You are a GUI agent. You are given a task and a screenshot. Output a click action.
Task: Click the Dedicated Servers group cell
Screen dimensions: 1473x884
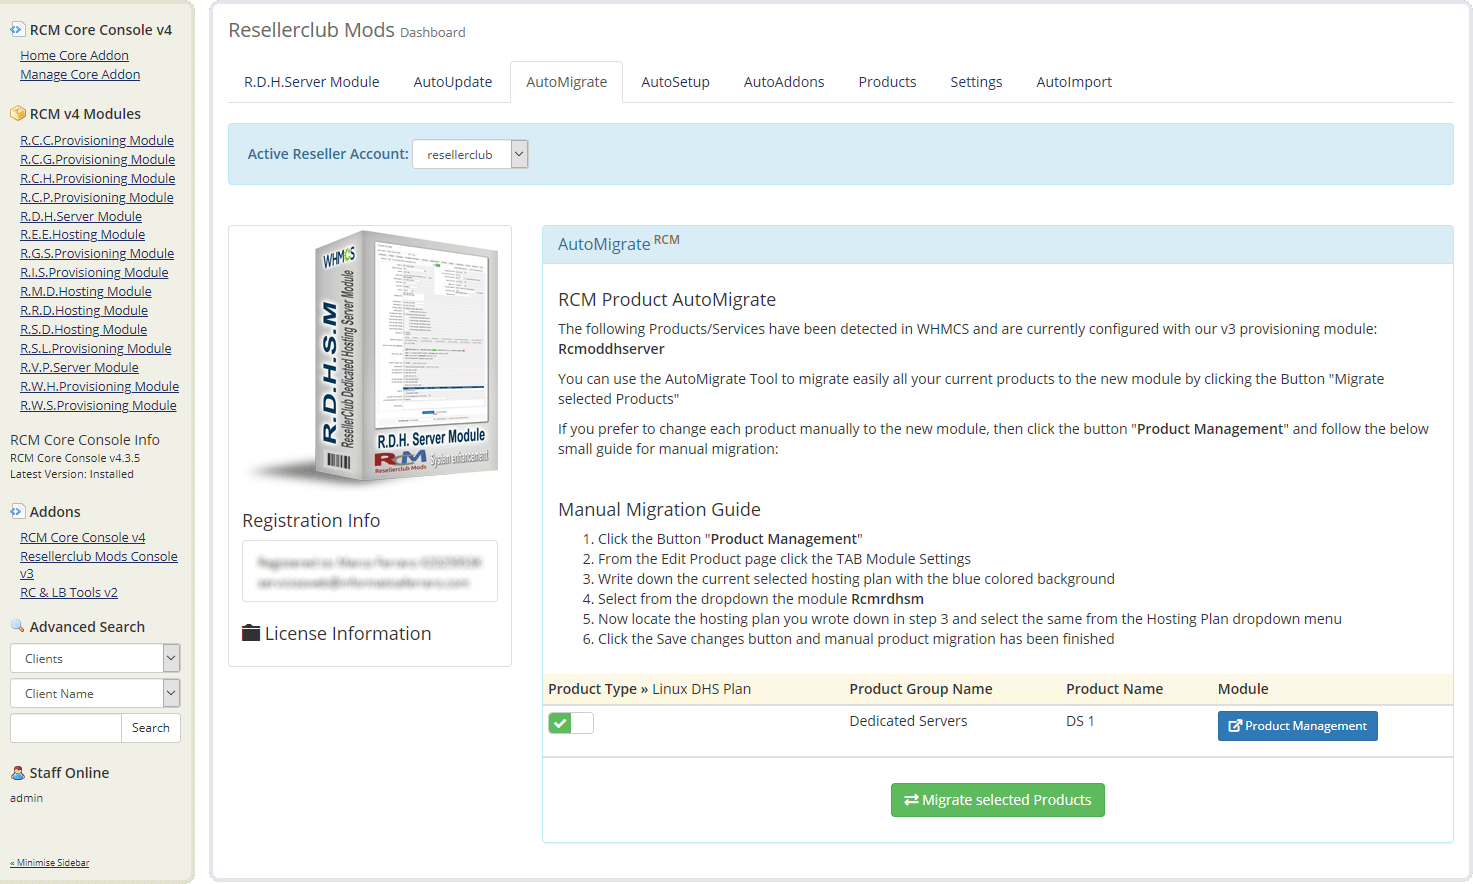pos(908,721)
